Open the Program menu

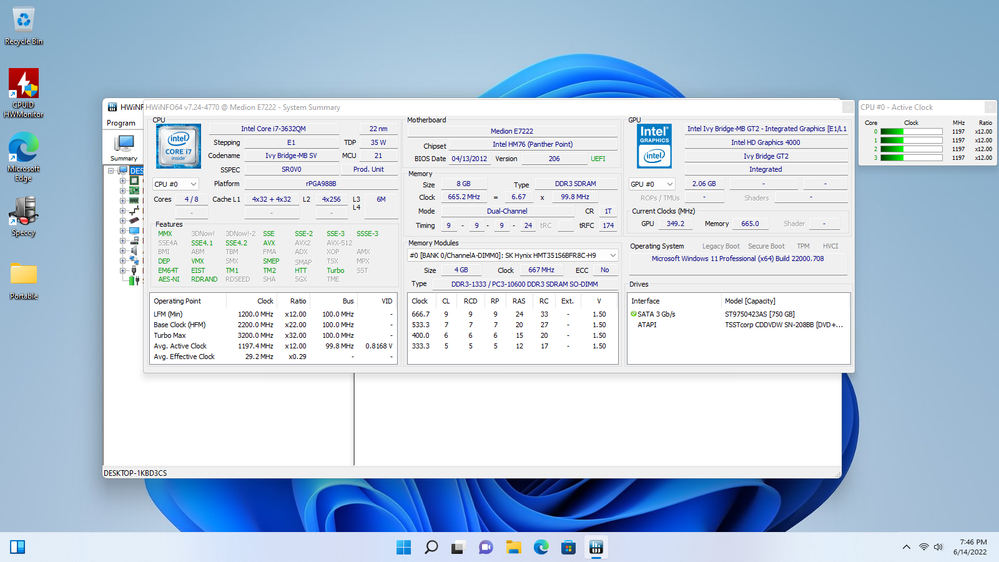point(121,123)
